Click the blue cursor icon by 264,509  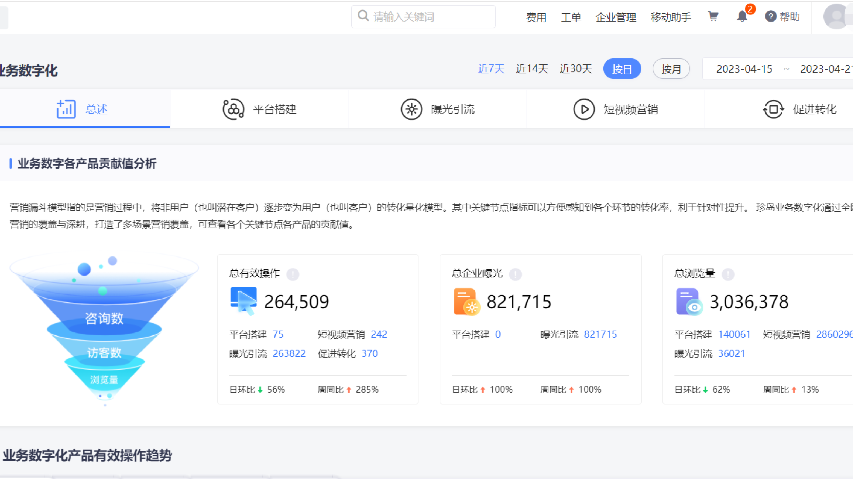[x=243, y=301]
